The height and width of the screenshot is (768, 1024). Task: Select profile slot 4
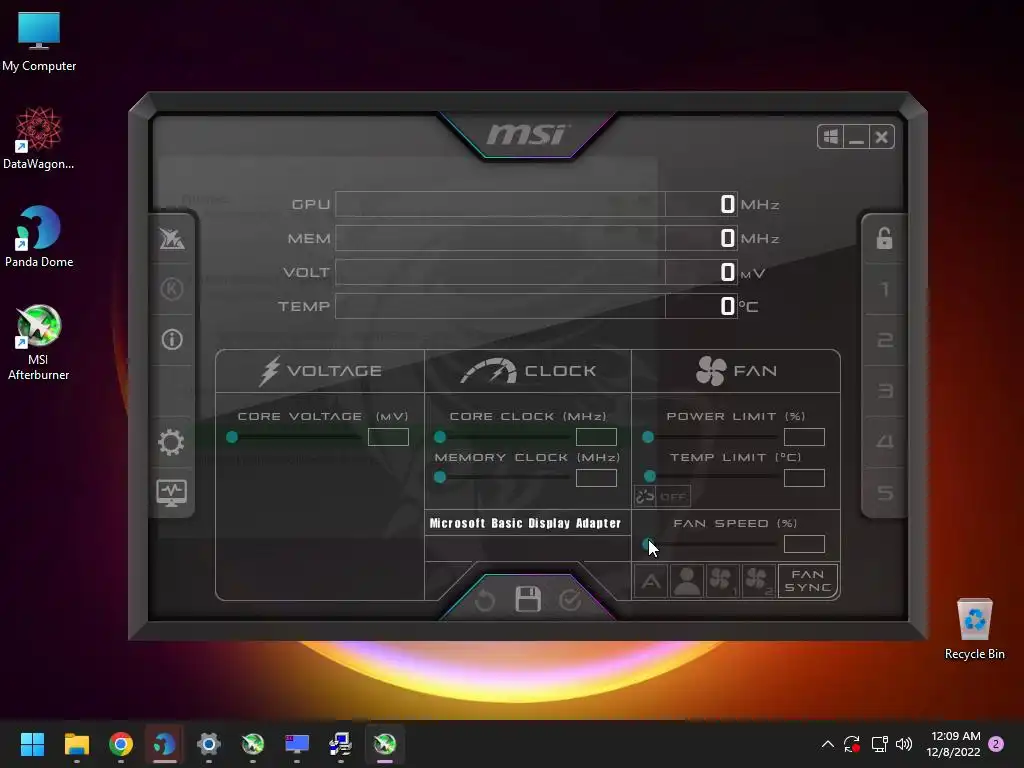point(884,441)
